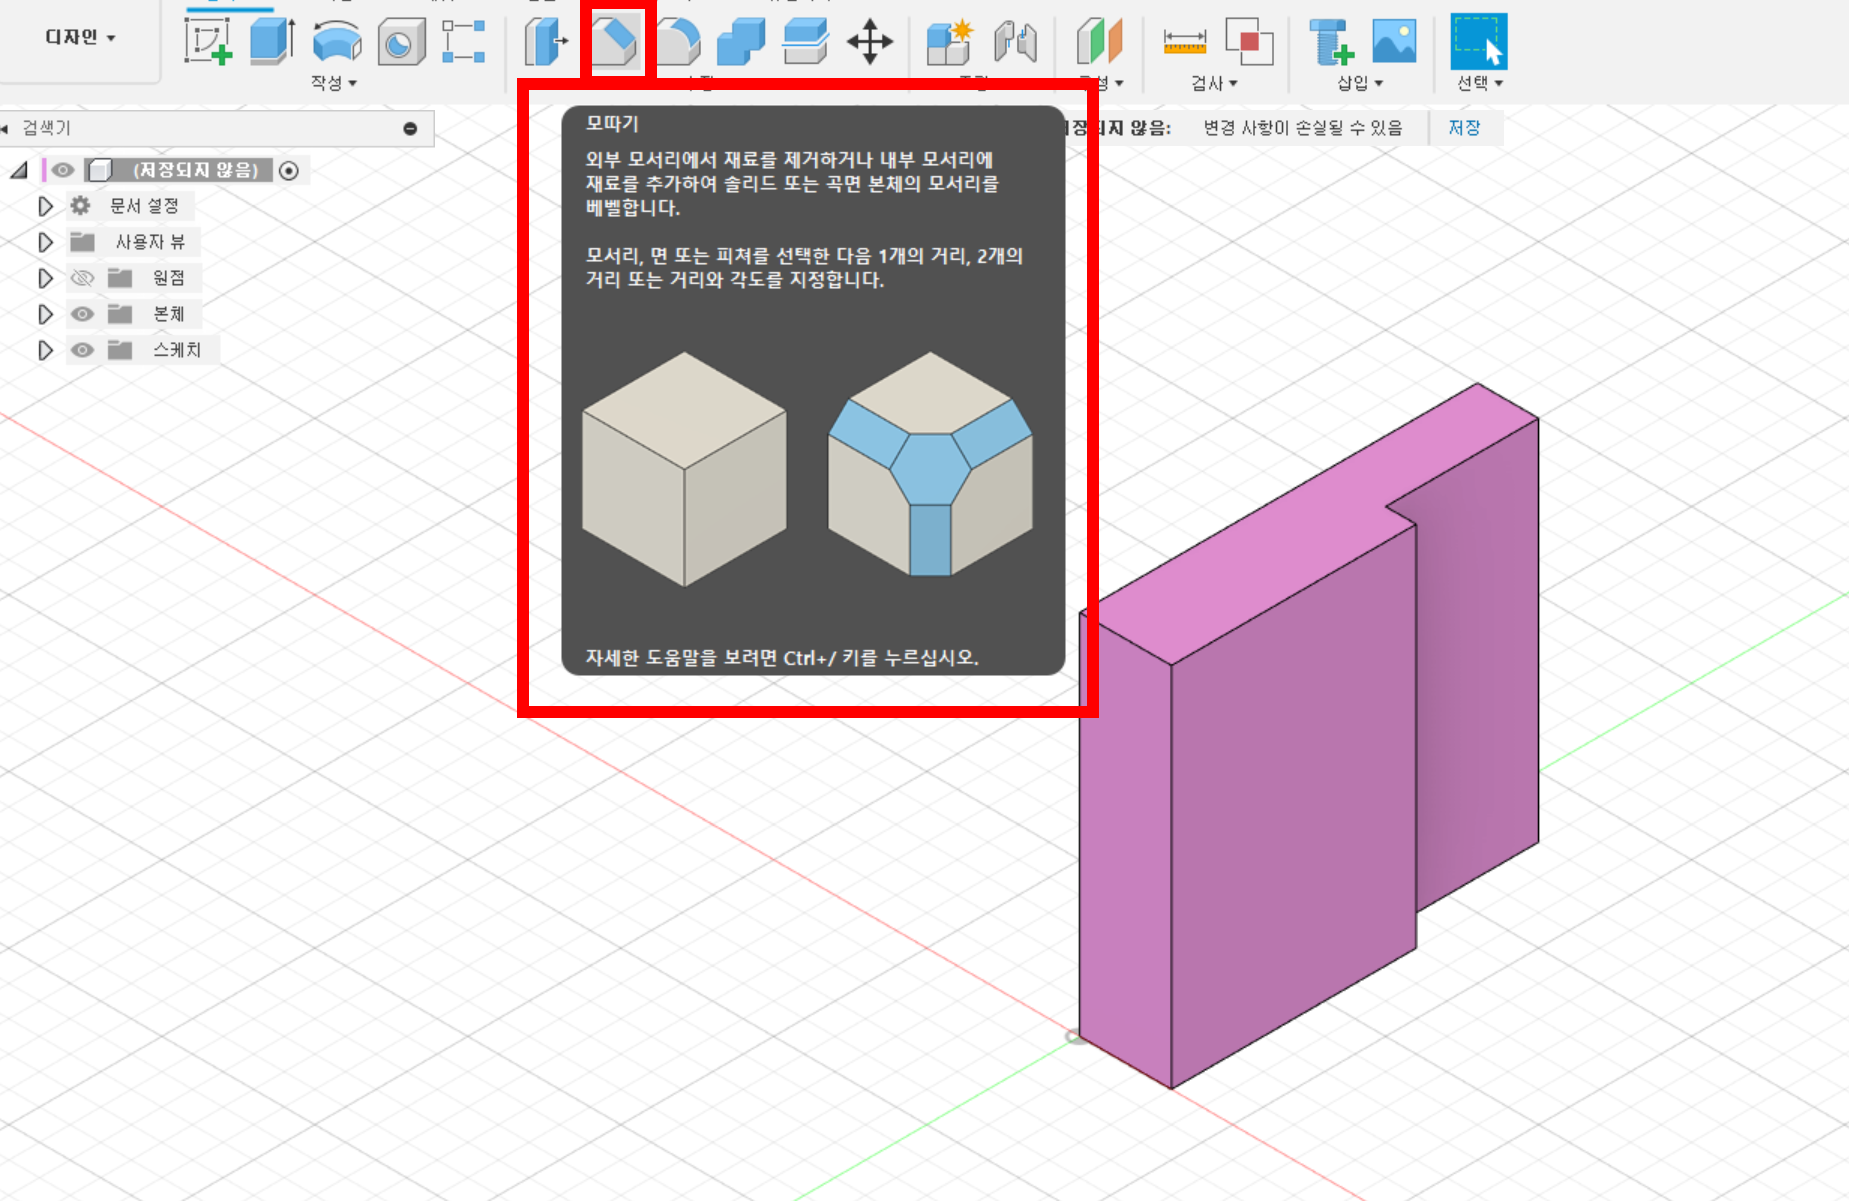
Task: Click the 사용자 뷰 folder icon
Action: [x=82, y=242]
